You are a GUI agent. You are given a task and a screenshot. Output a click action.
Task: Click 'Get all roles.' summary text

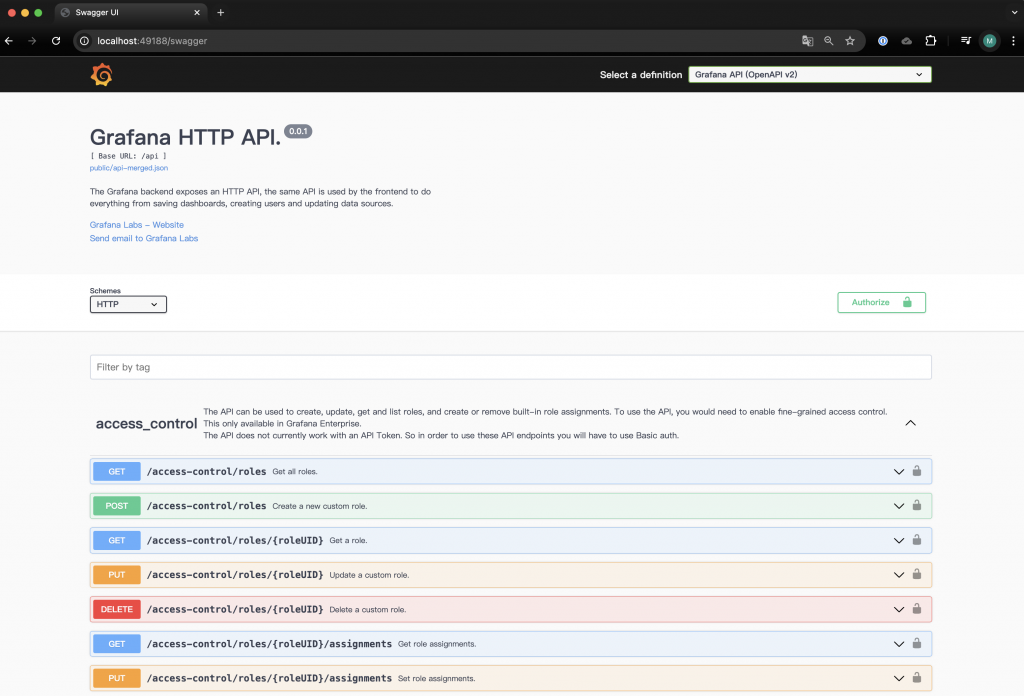[295, 471]
